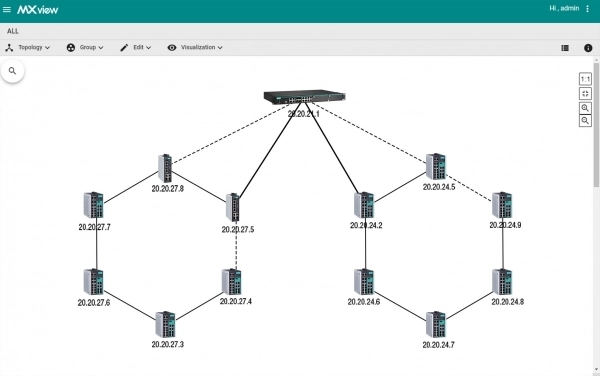
Task: Reset the view with the 1:1 icon
Action: (x=585, y=79)
